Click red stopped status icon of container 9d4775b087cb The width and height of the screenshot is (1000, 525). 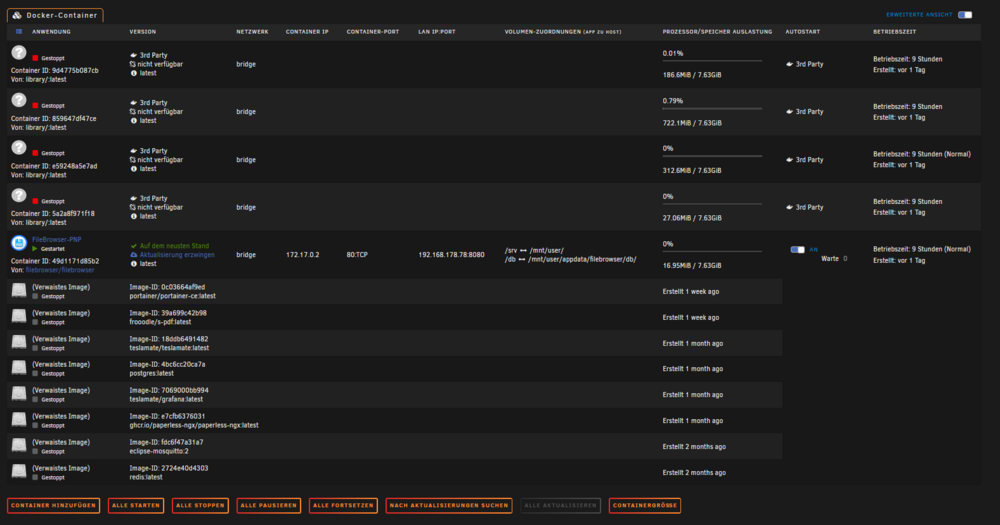click(35, 58)
